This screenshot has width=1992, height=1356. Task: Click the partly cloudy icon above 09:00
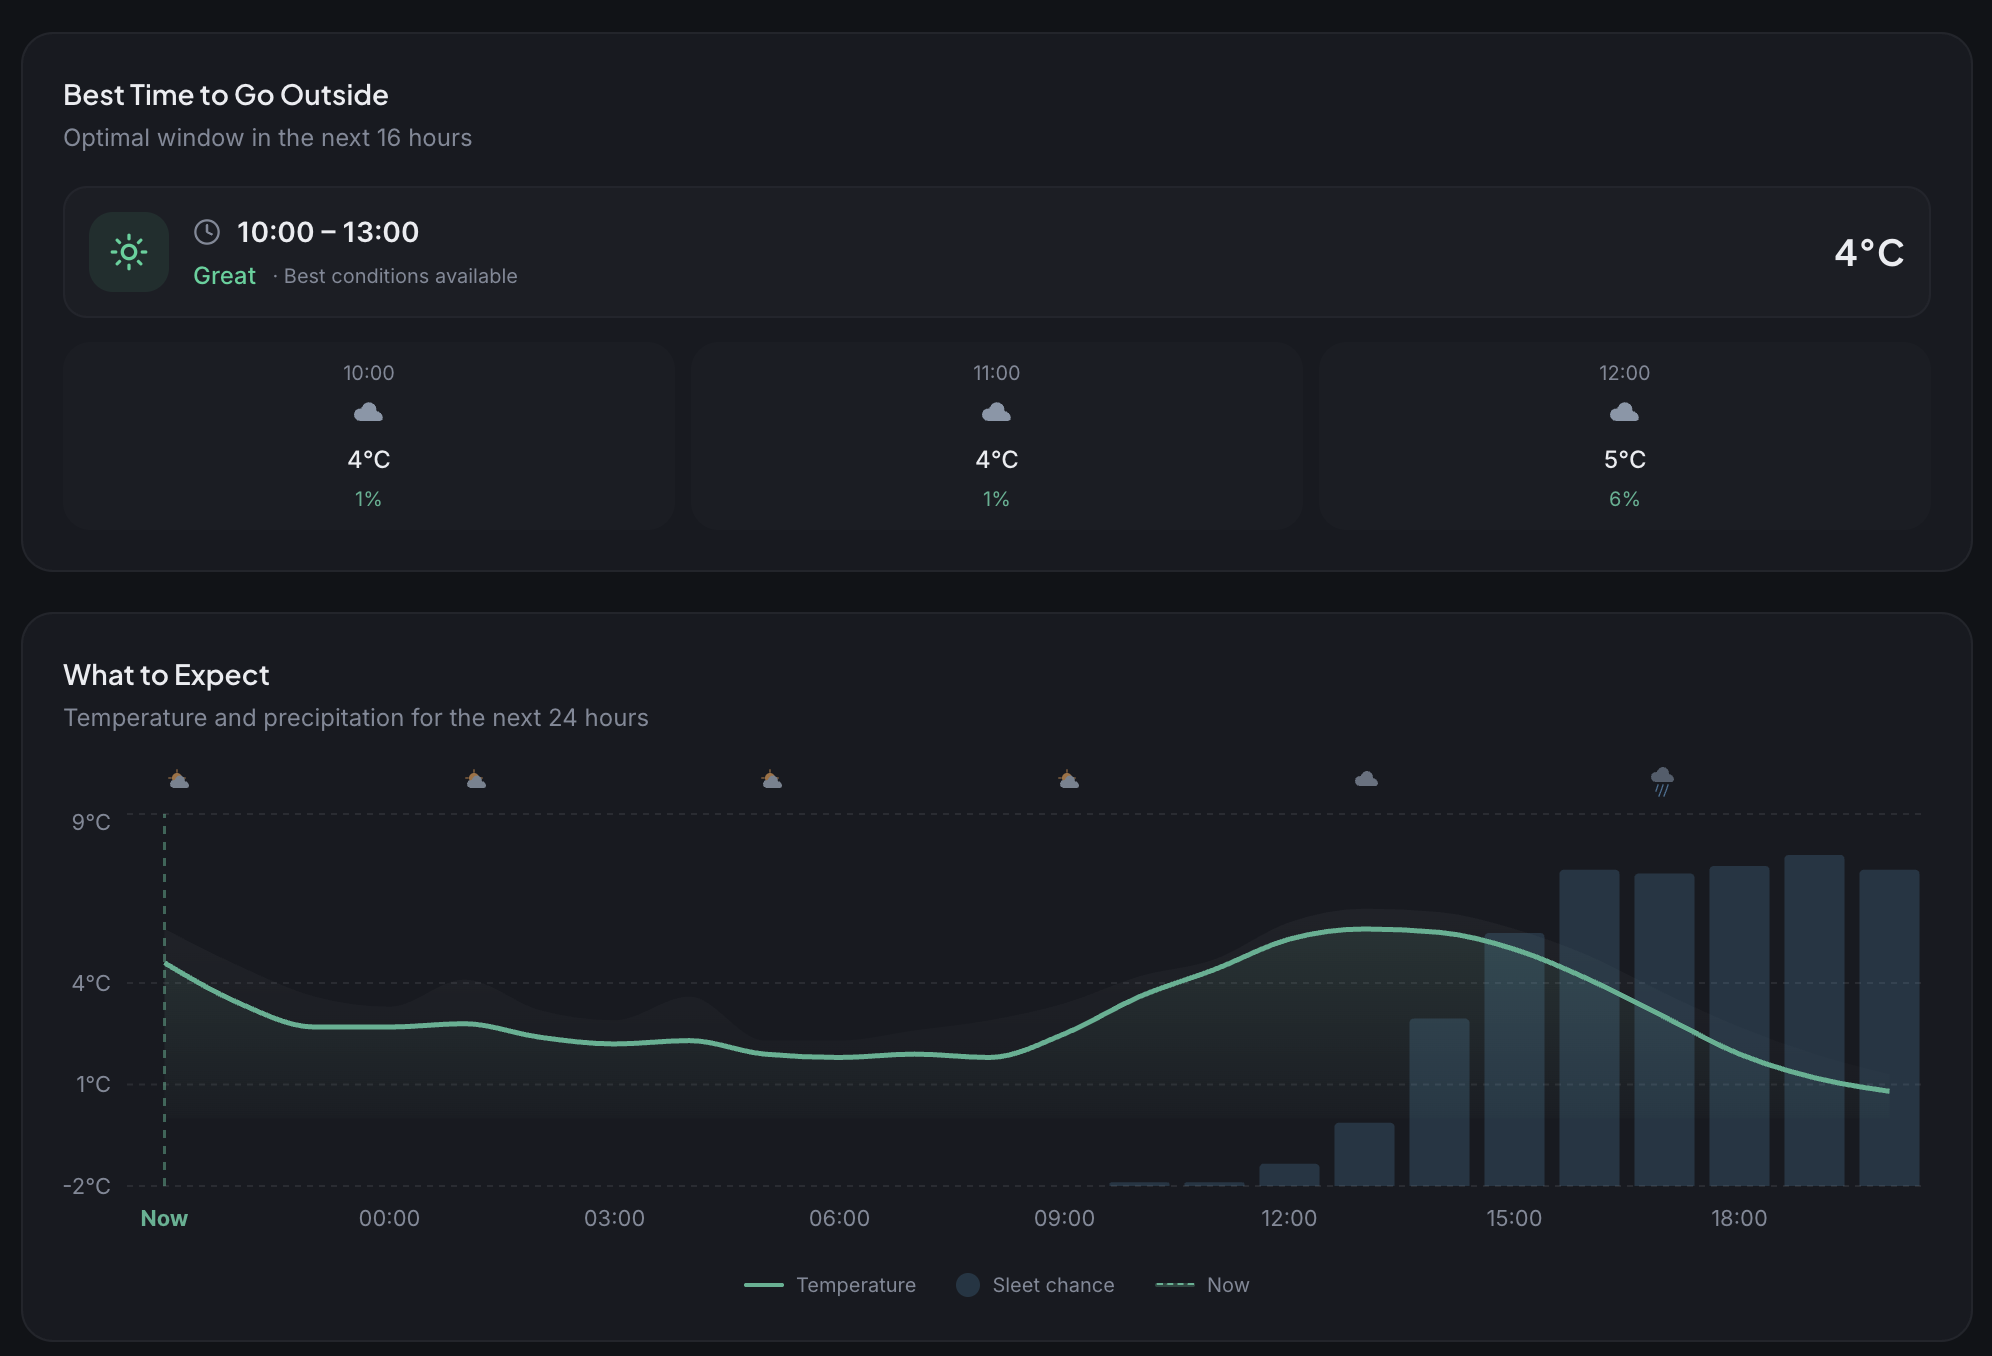click(1068, 779)
